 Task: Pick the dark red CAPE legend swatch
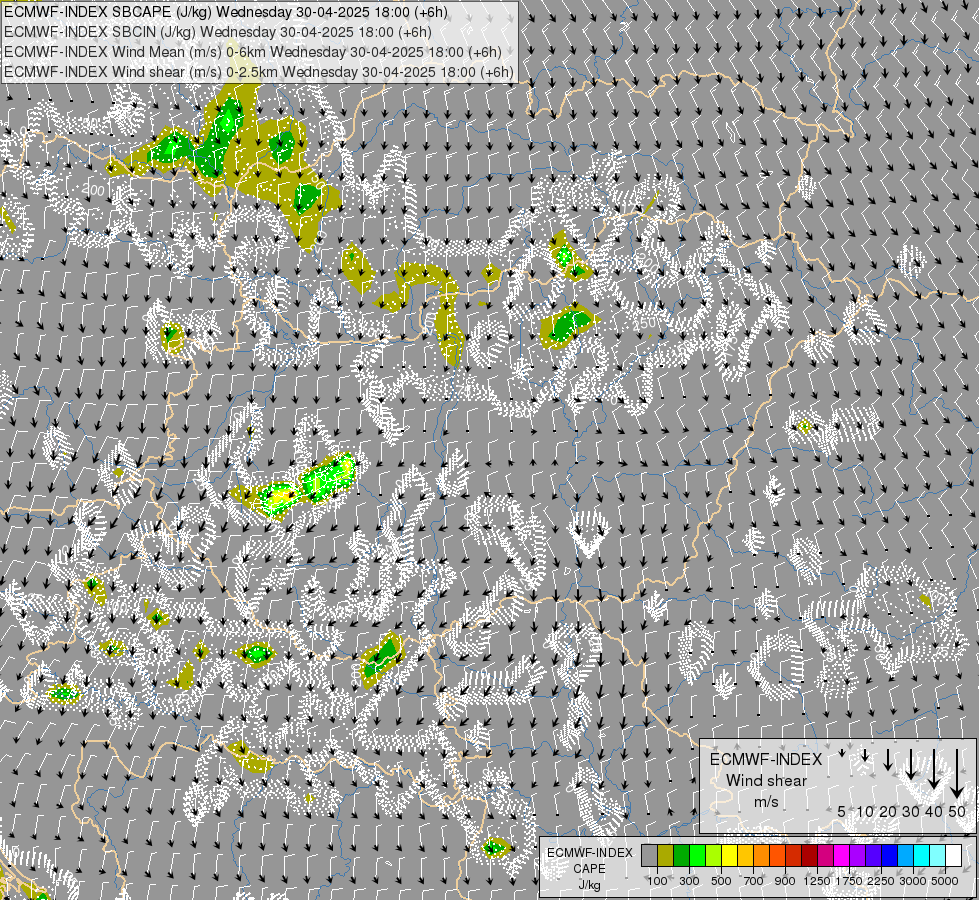click(x=810, y=855)
